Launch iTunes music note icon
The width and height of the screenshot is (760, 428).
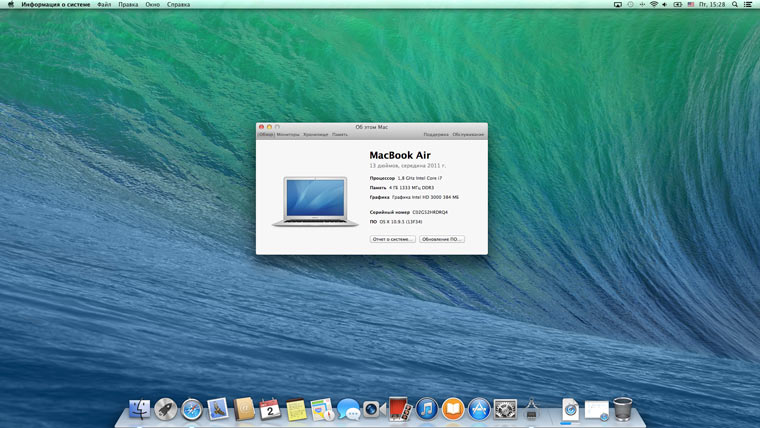click(427, 409)
